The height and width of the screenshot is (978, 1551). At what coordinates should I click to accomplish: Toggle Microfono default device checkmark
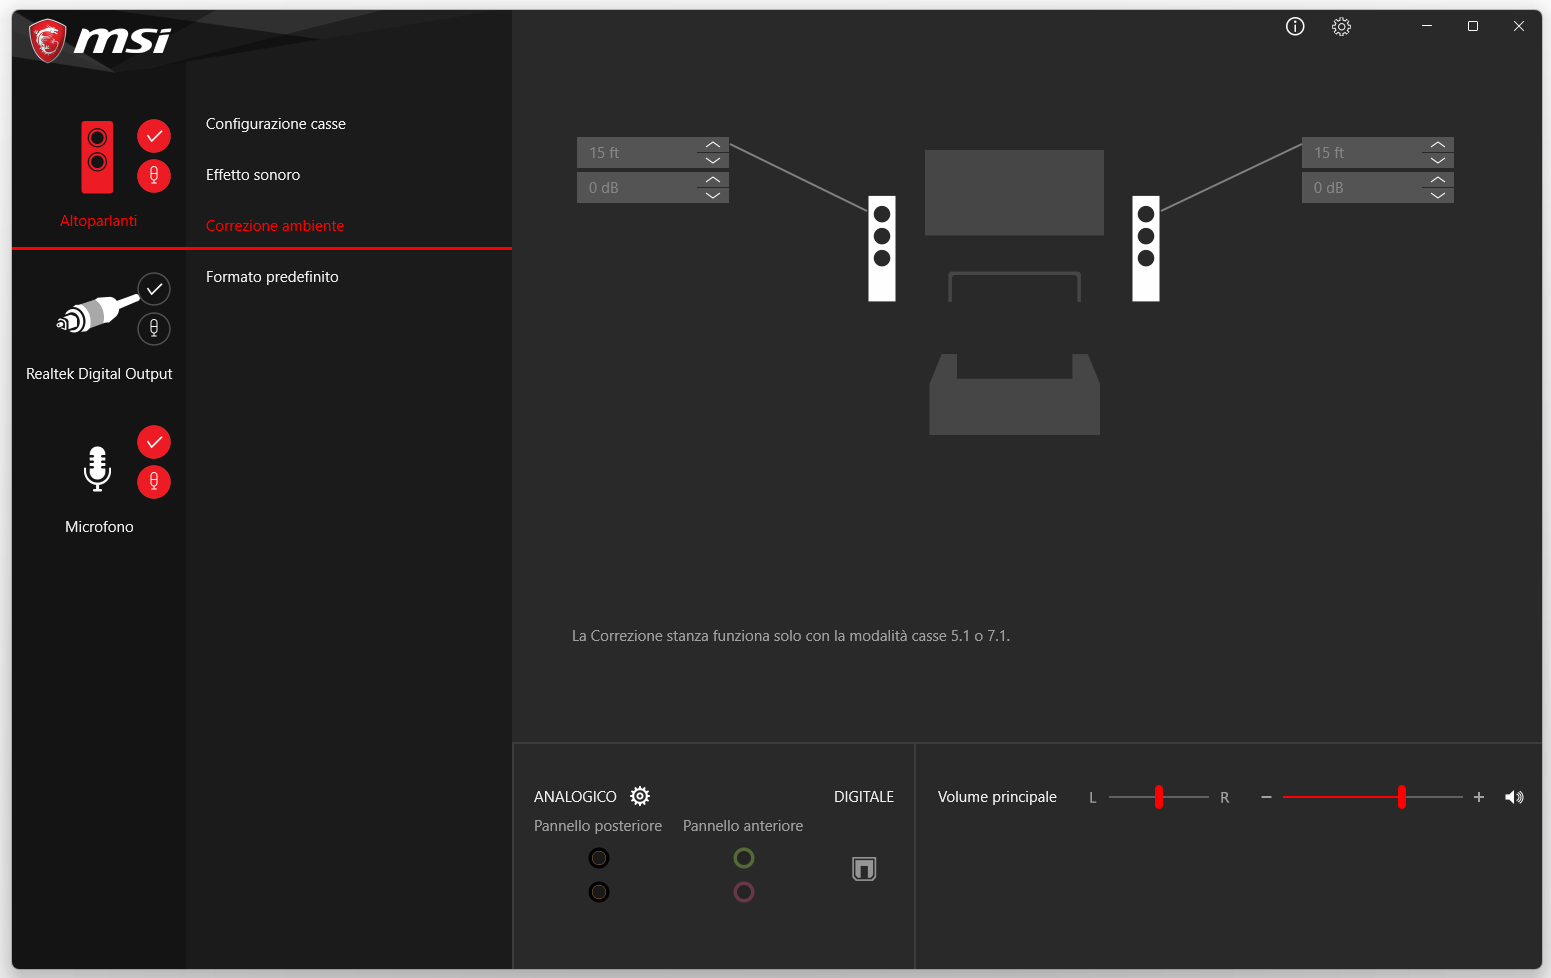[x=154, y=442]
